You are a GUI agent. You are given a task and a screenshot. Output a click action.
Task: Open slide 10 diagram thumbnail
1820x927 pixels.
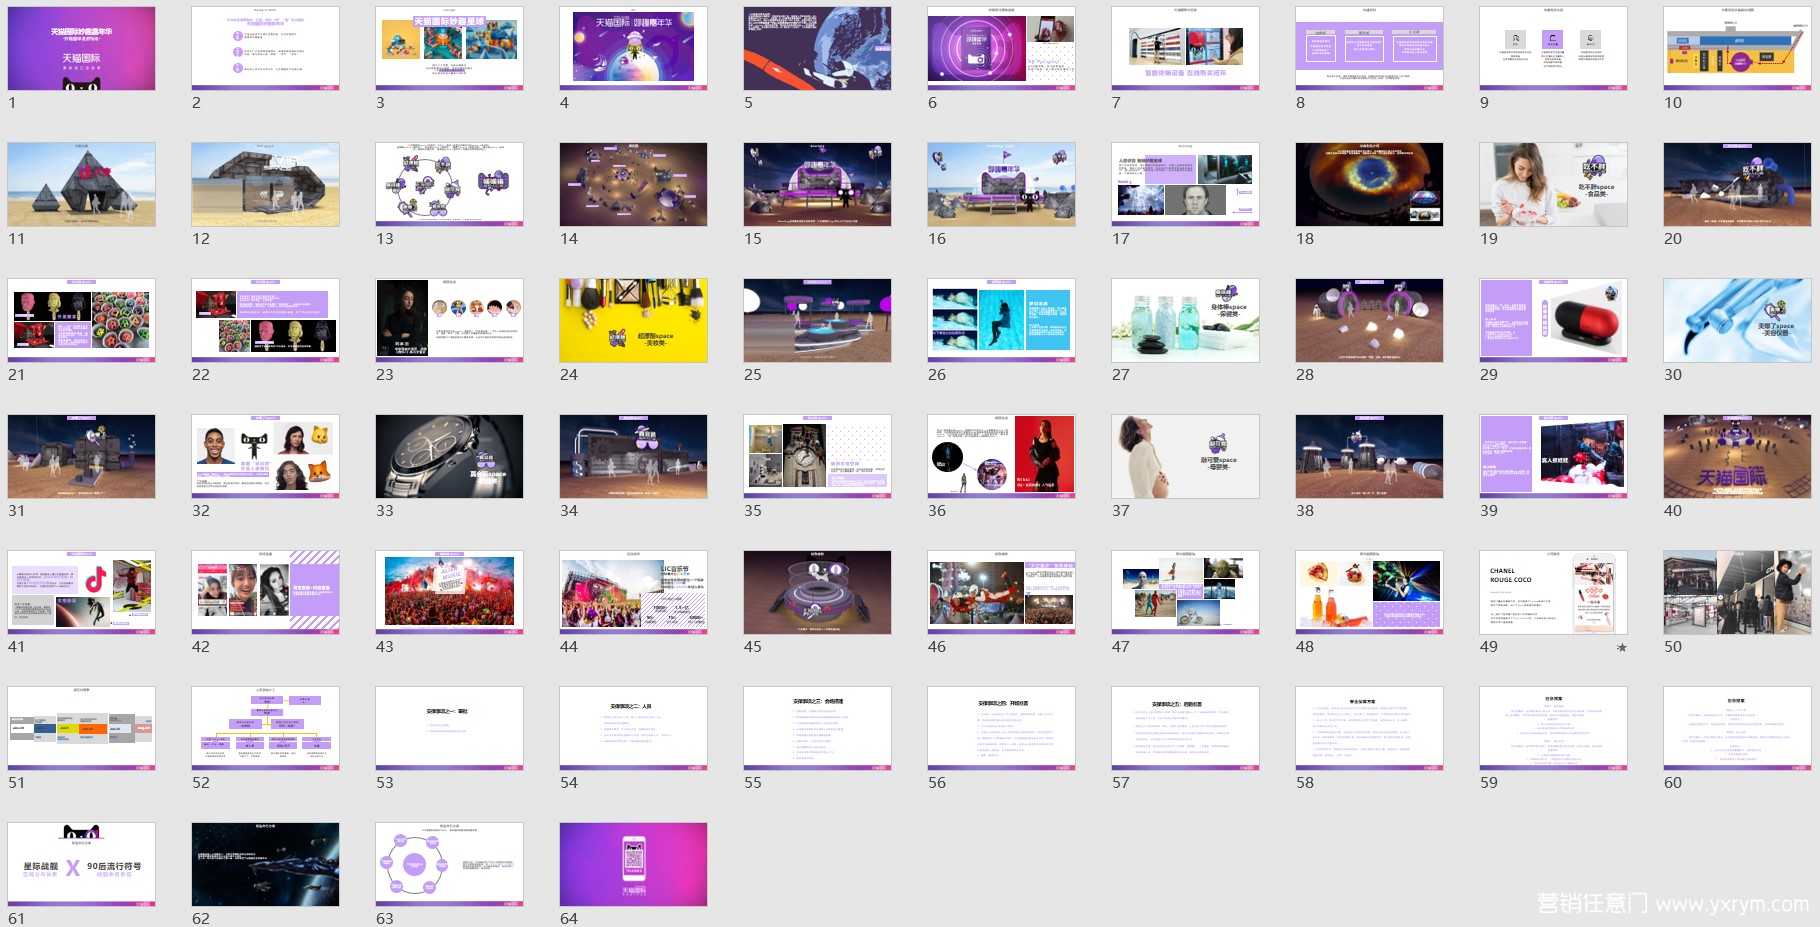[x=1737, y=48]
